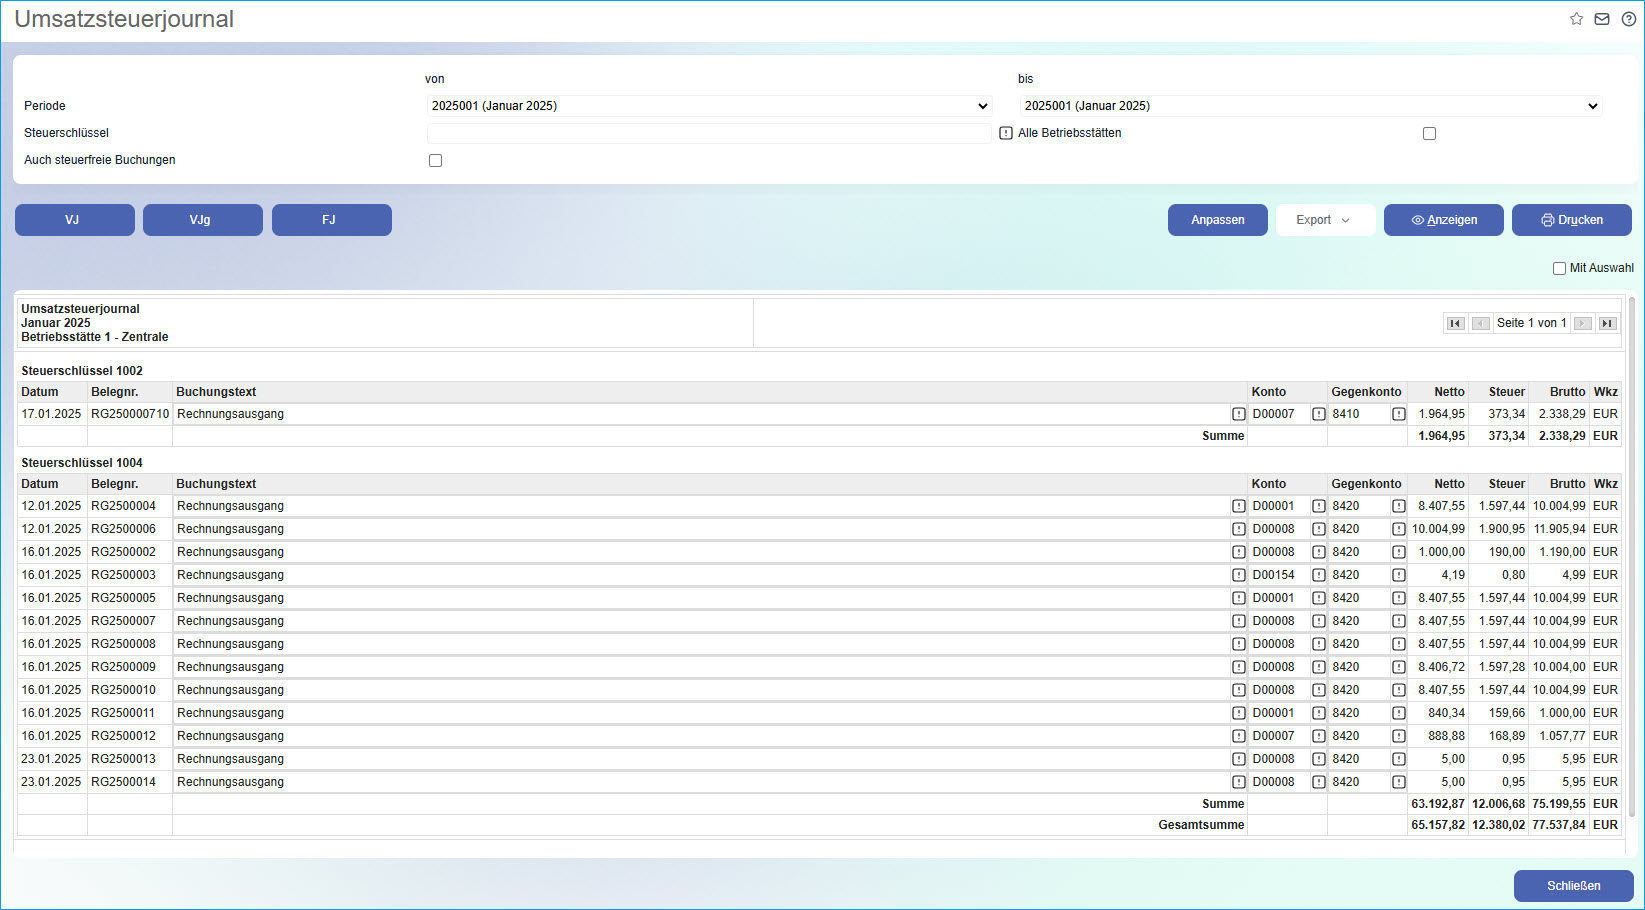Print the journal with Drucken
Screen dimensions: 1645x910
point(1571,220)
